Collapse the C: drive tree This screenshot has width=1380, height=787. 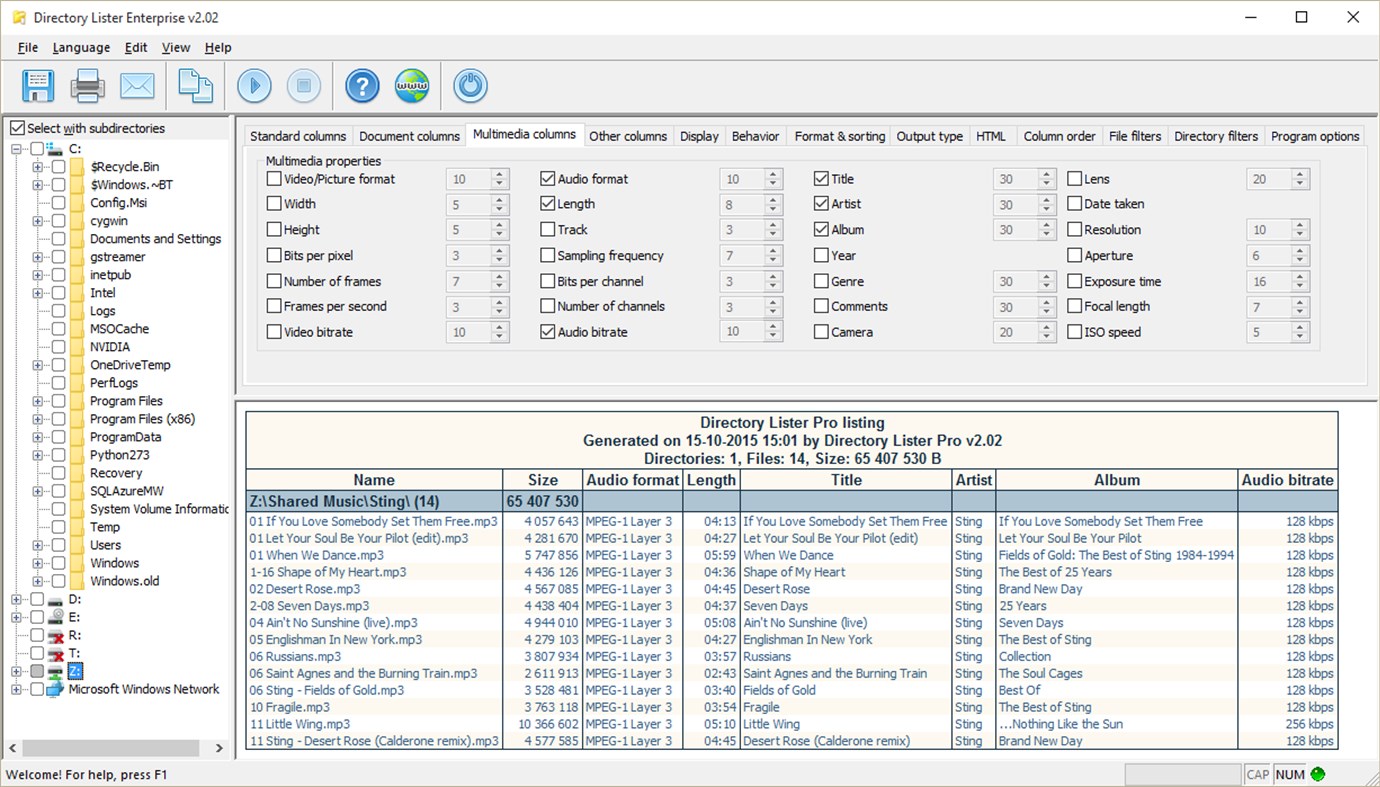[x=16, y=148]
